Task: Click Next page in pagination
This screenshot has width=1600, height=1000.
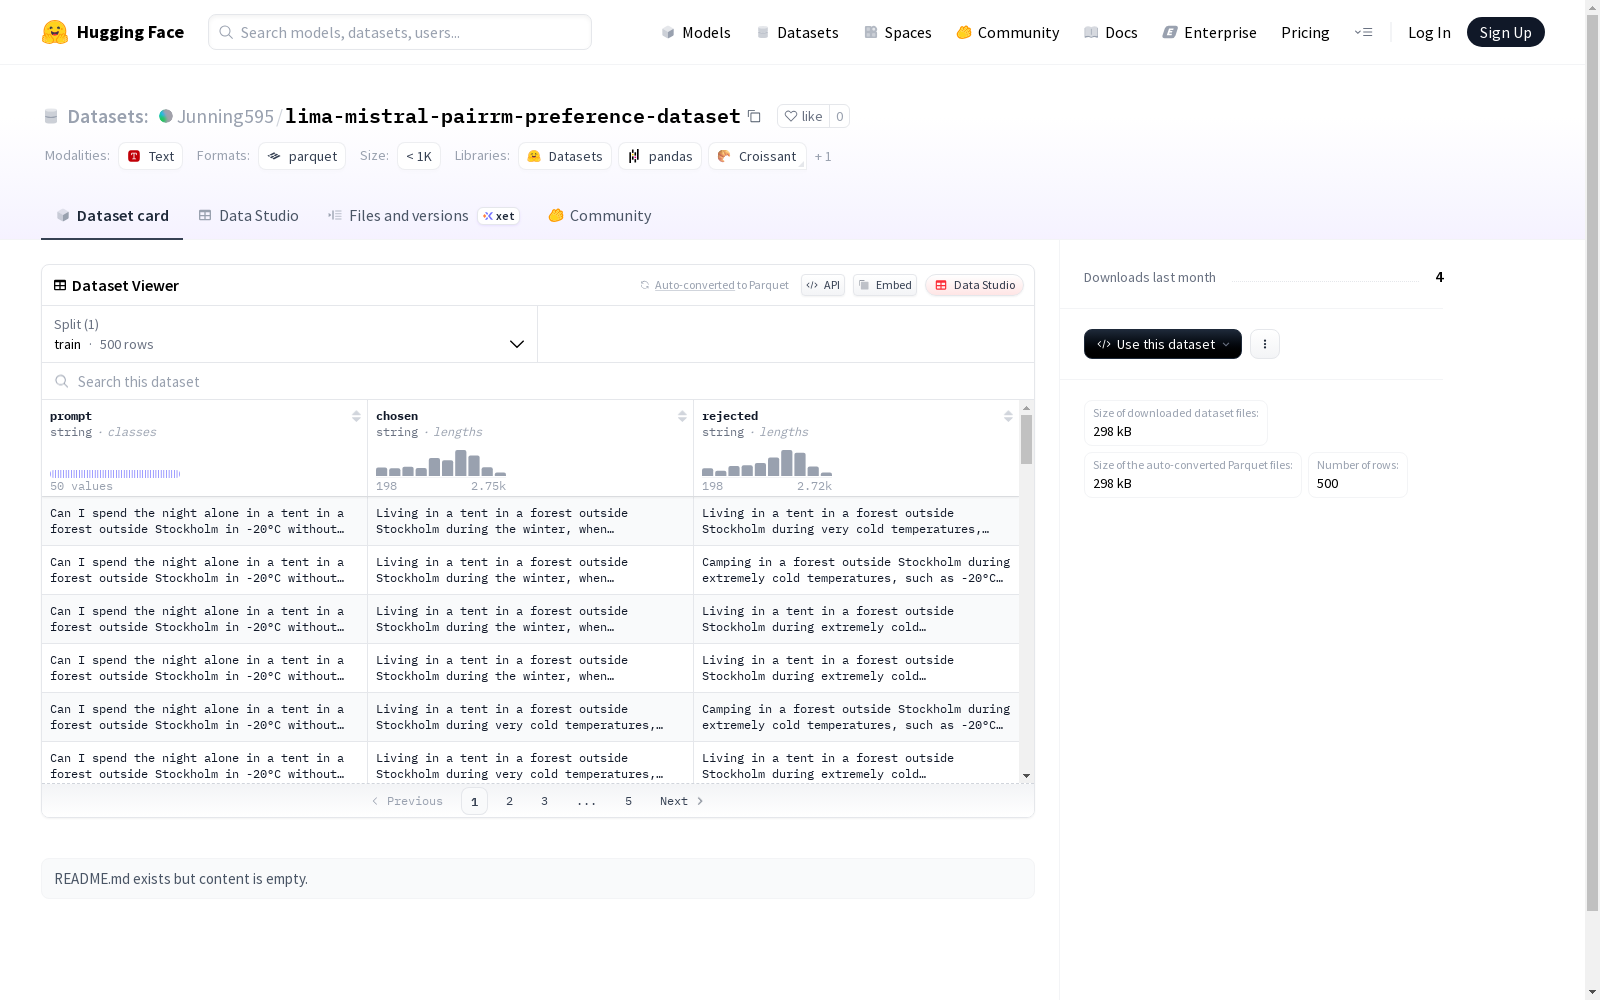Action: click(682, 801)
